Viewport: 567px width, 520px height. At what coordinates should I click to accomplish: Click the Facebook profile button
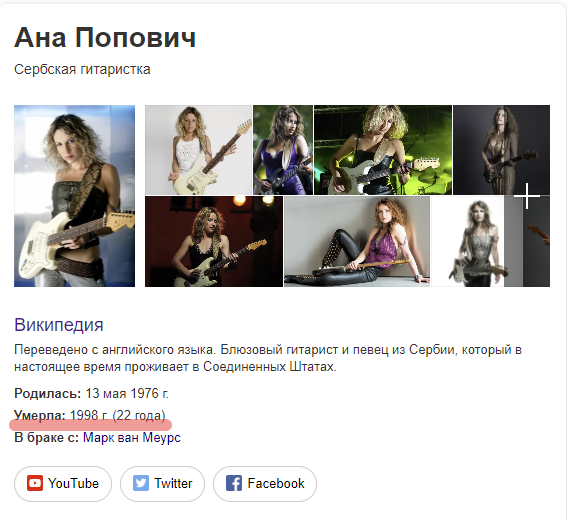tap(265, 483)
